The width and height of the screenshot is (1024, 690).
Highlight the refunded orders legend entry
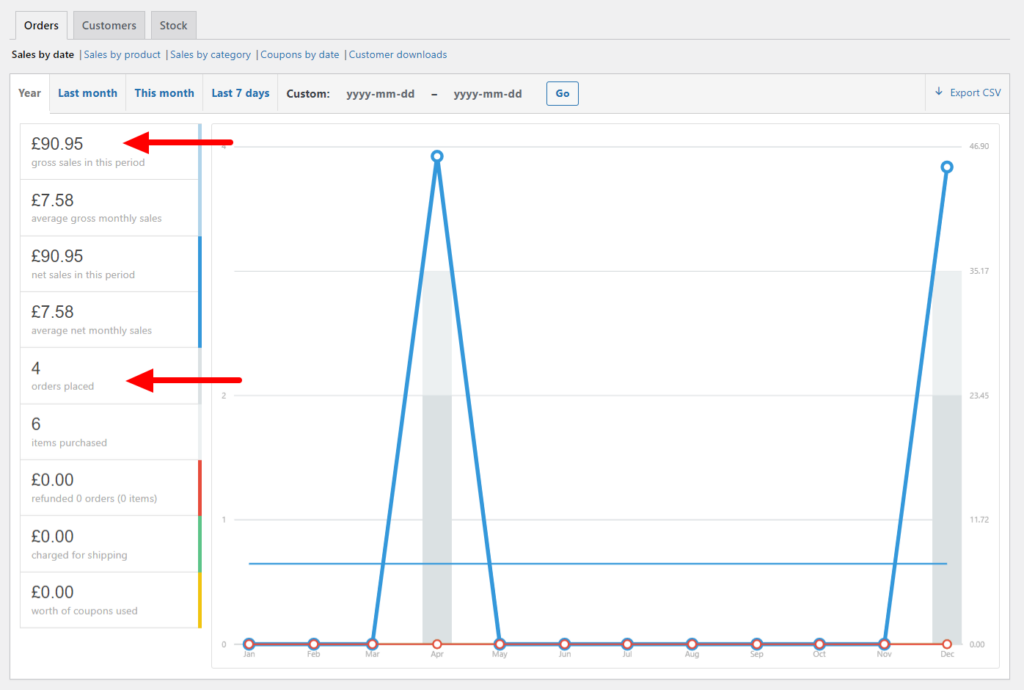pyautogui.click(x=110, y=487)
